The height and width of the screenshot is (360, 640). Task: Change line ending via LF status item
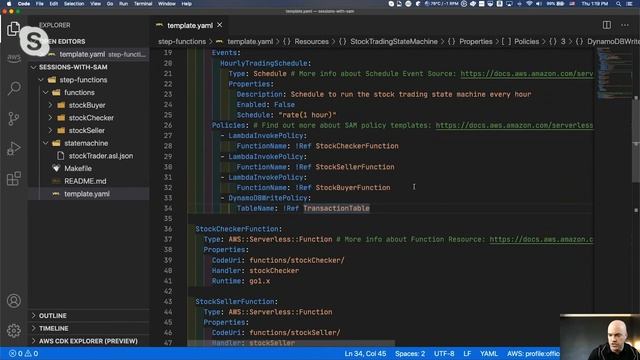467,353
